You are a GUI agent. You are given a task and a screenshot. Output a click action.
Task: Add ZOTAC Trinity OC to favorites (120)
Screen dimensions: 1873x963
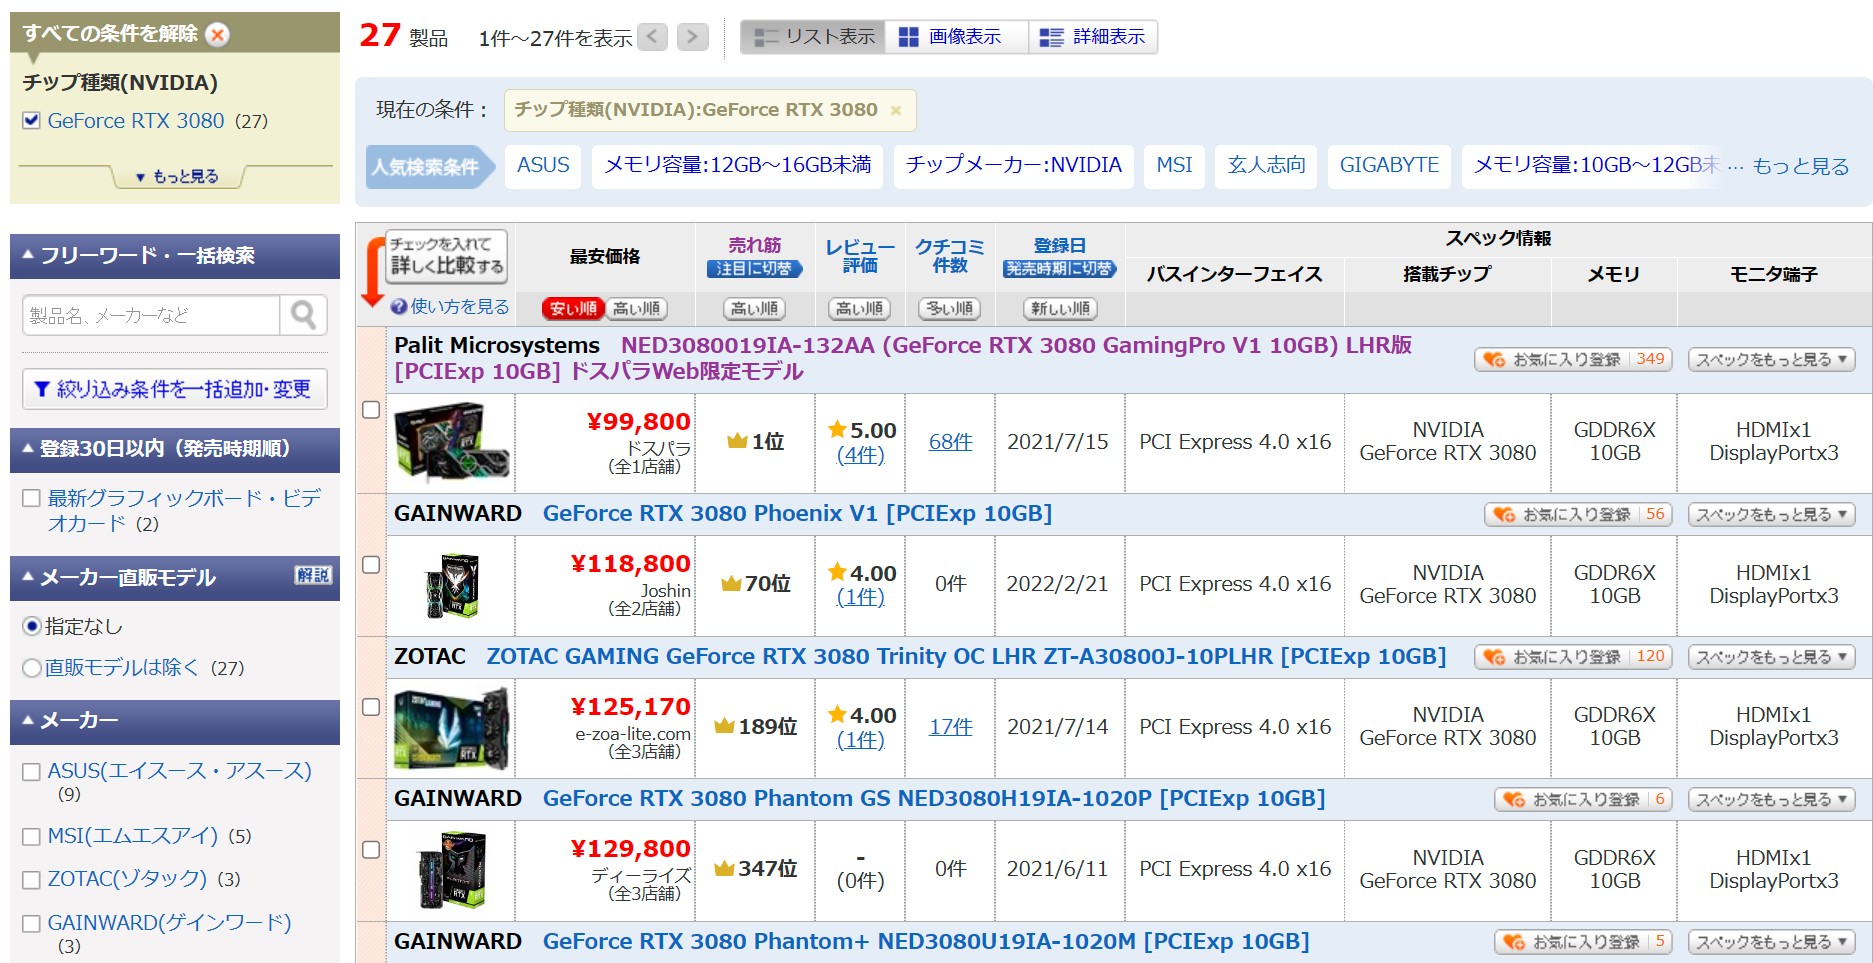pyautogui.click(x=1572, y=657)
